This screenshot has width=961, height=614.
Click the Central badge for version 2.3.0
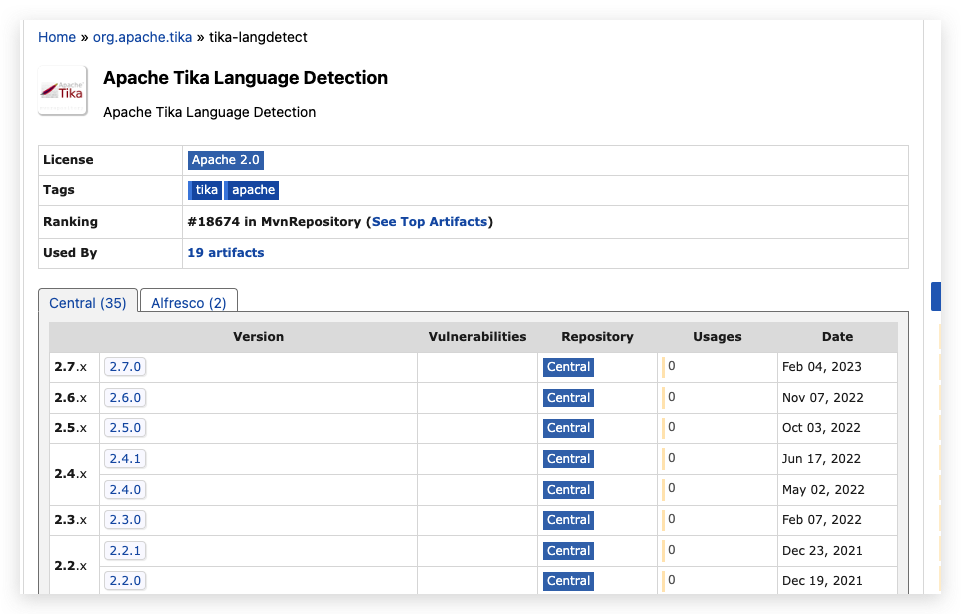(x=568, y=520)
